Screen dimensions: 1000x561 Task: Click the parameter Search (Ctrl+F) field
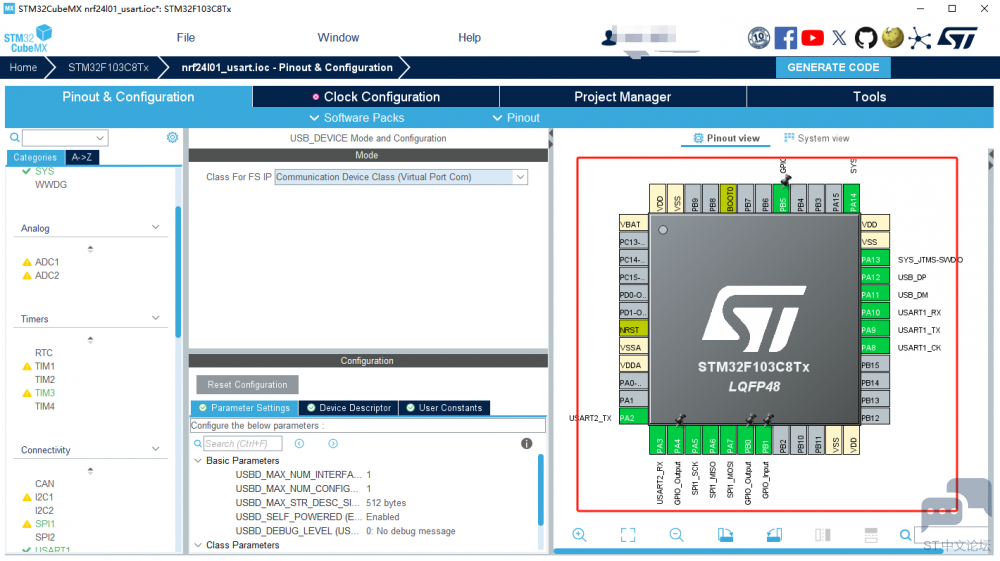tap(242, 444)
